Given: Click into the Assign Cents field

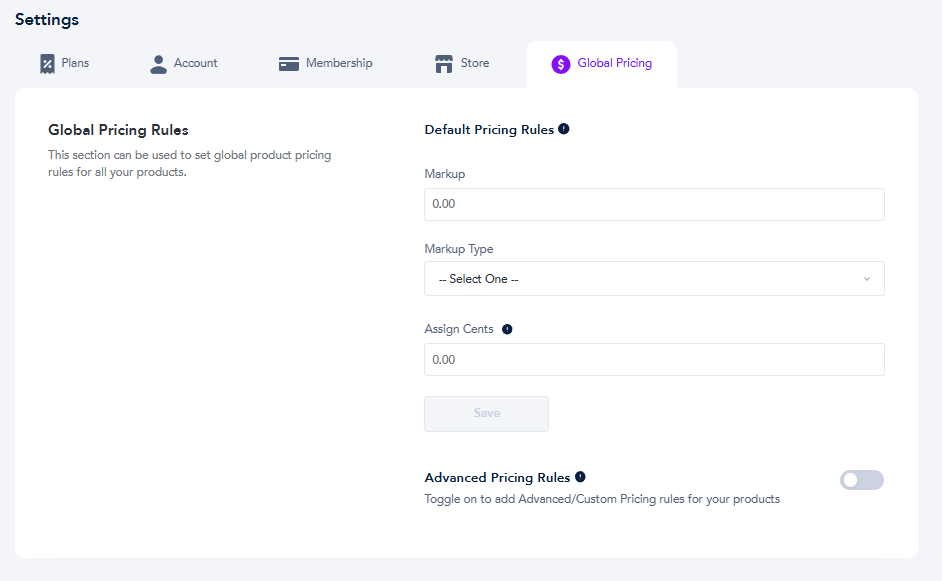Looking at the screenshot, I should 654,359.
